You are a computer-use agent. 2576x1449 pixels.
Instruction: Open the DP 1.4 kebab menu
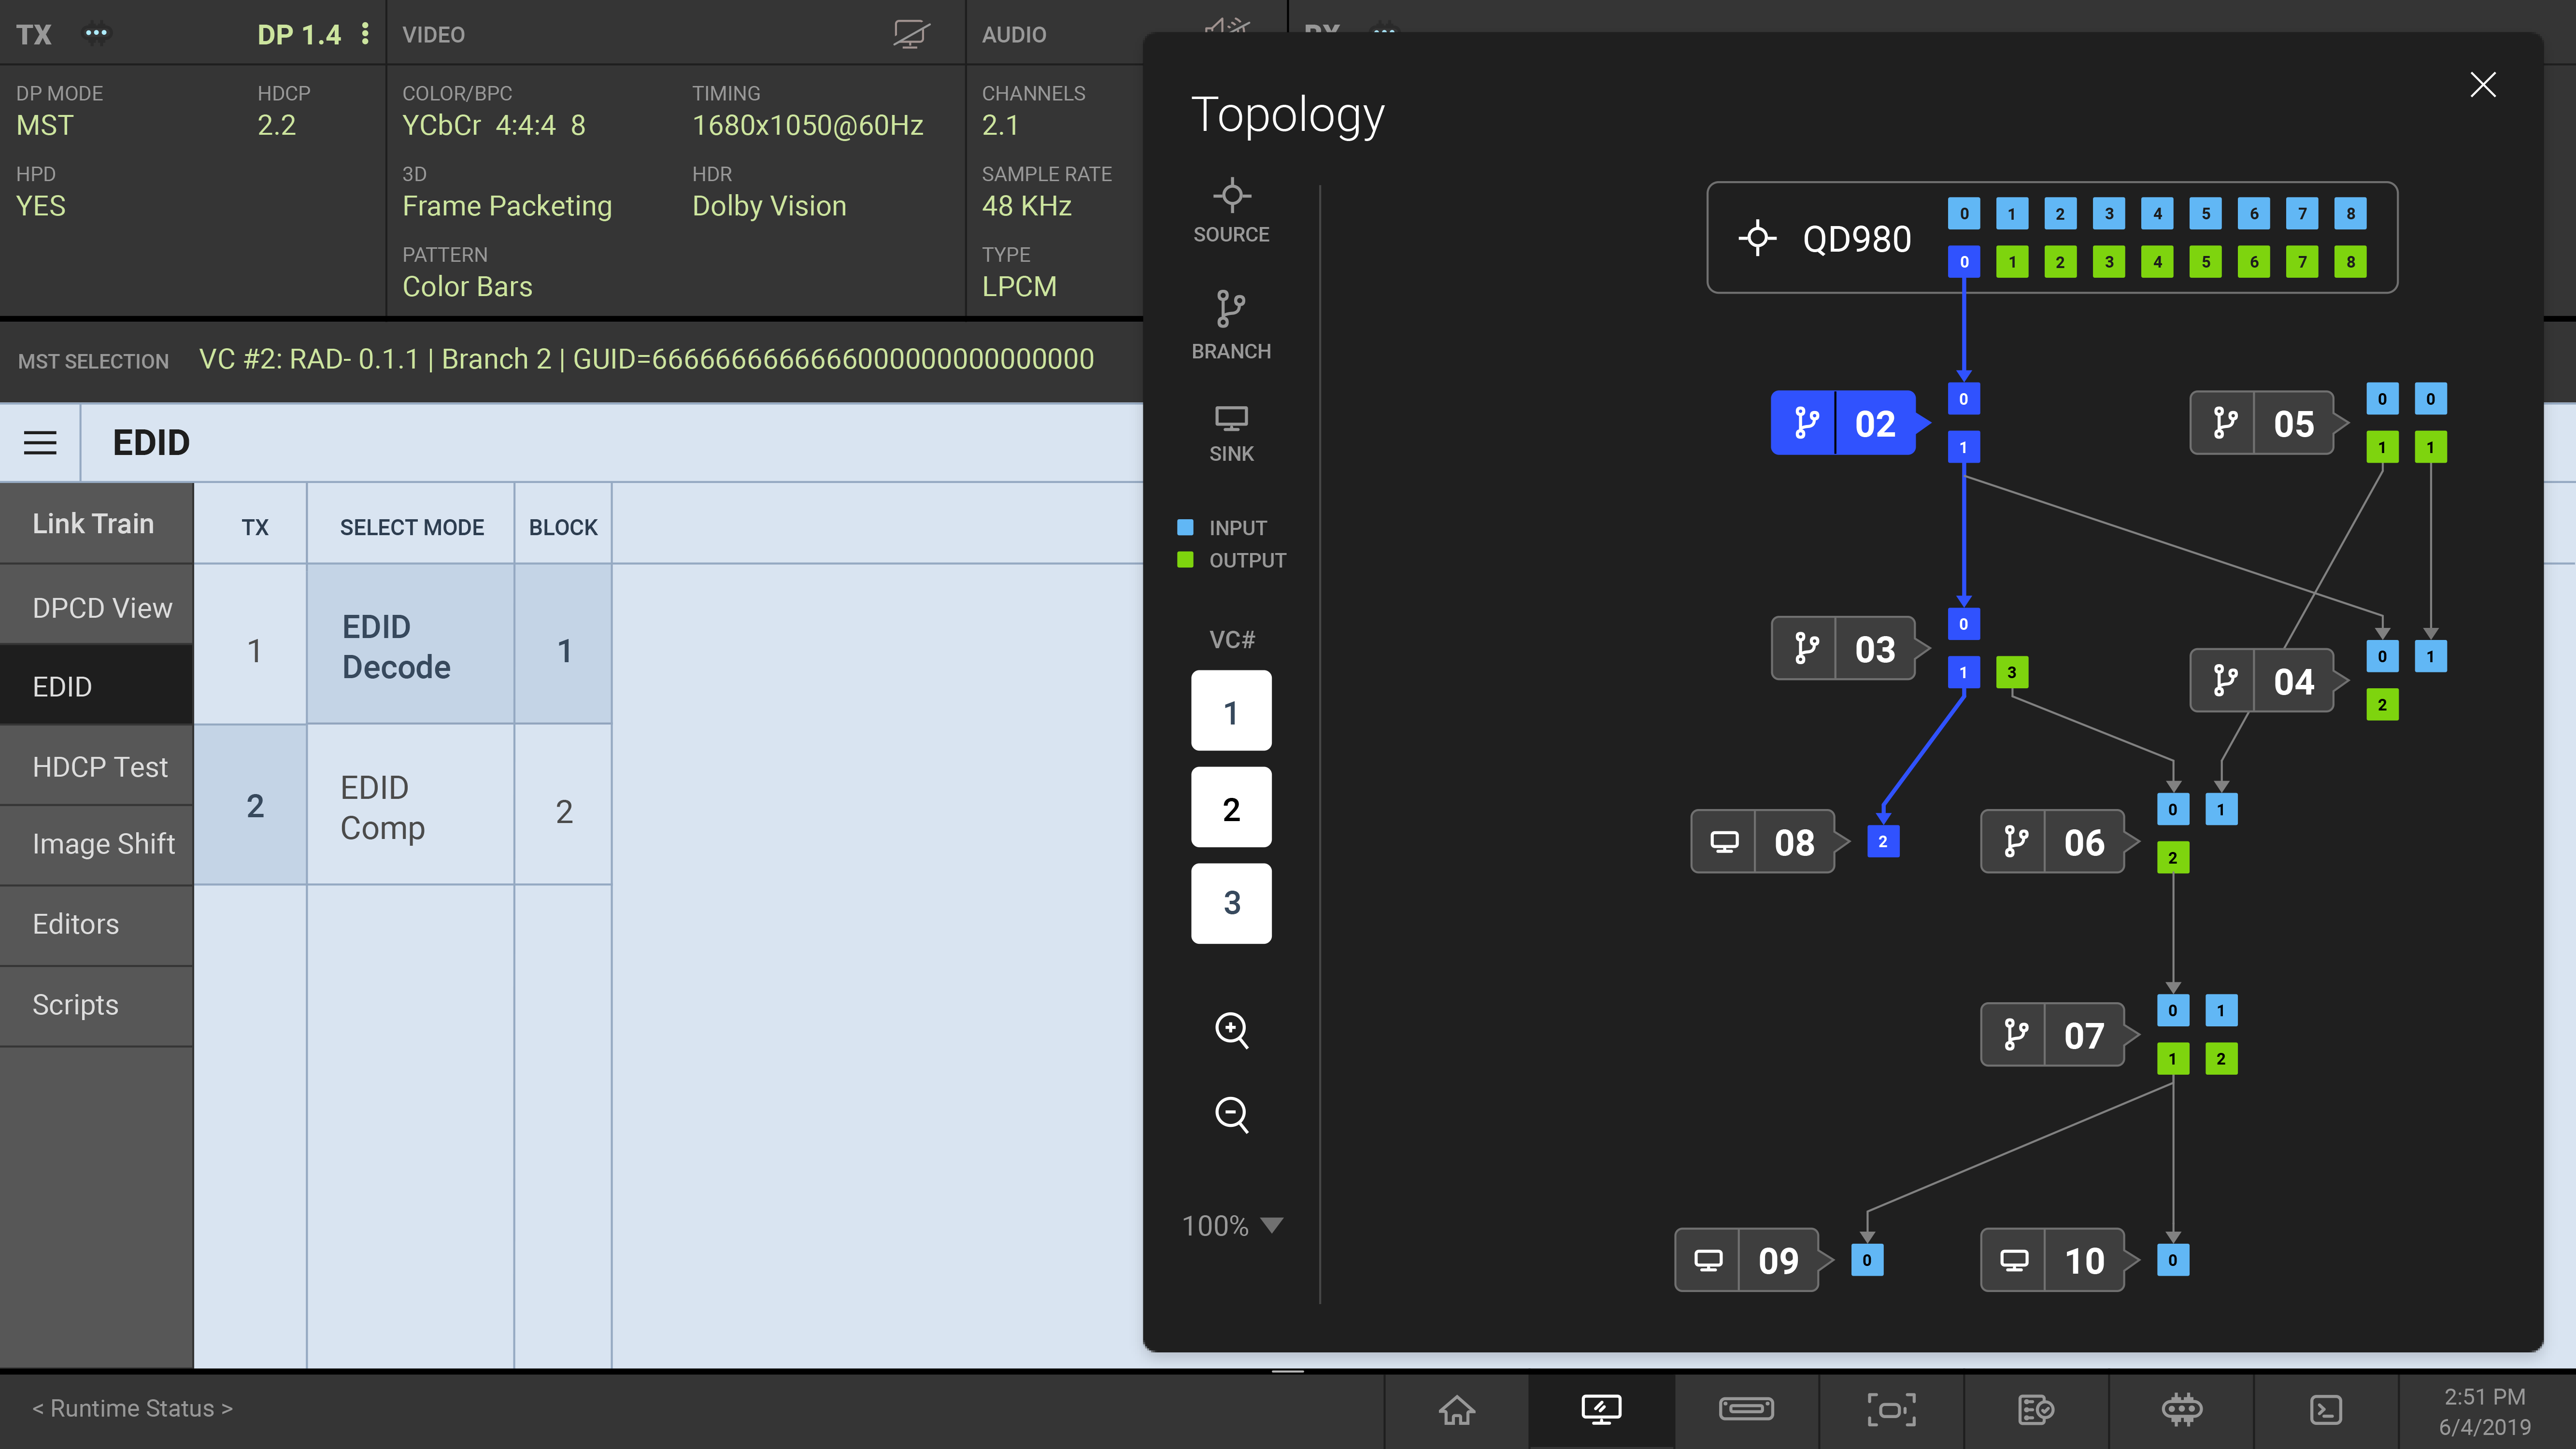point(365,33)
